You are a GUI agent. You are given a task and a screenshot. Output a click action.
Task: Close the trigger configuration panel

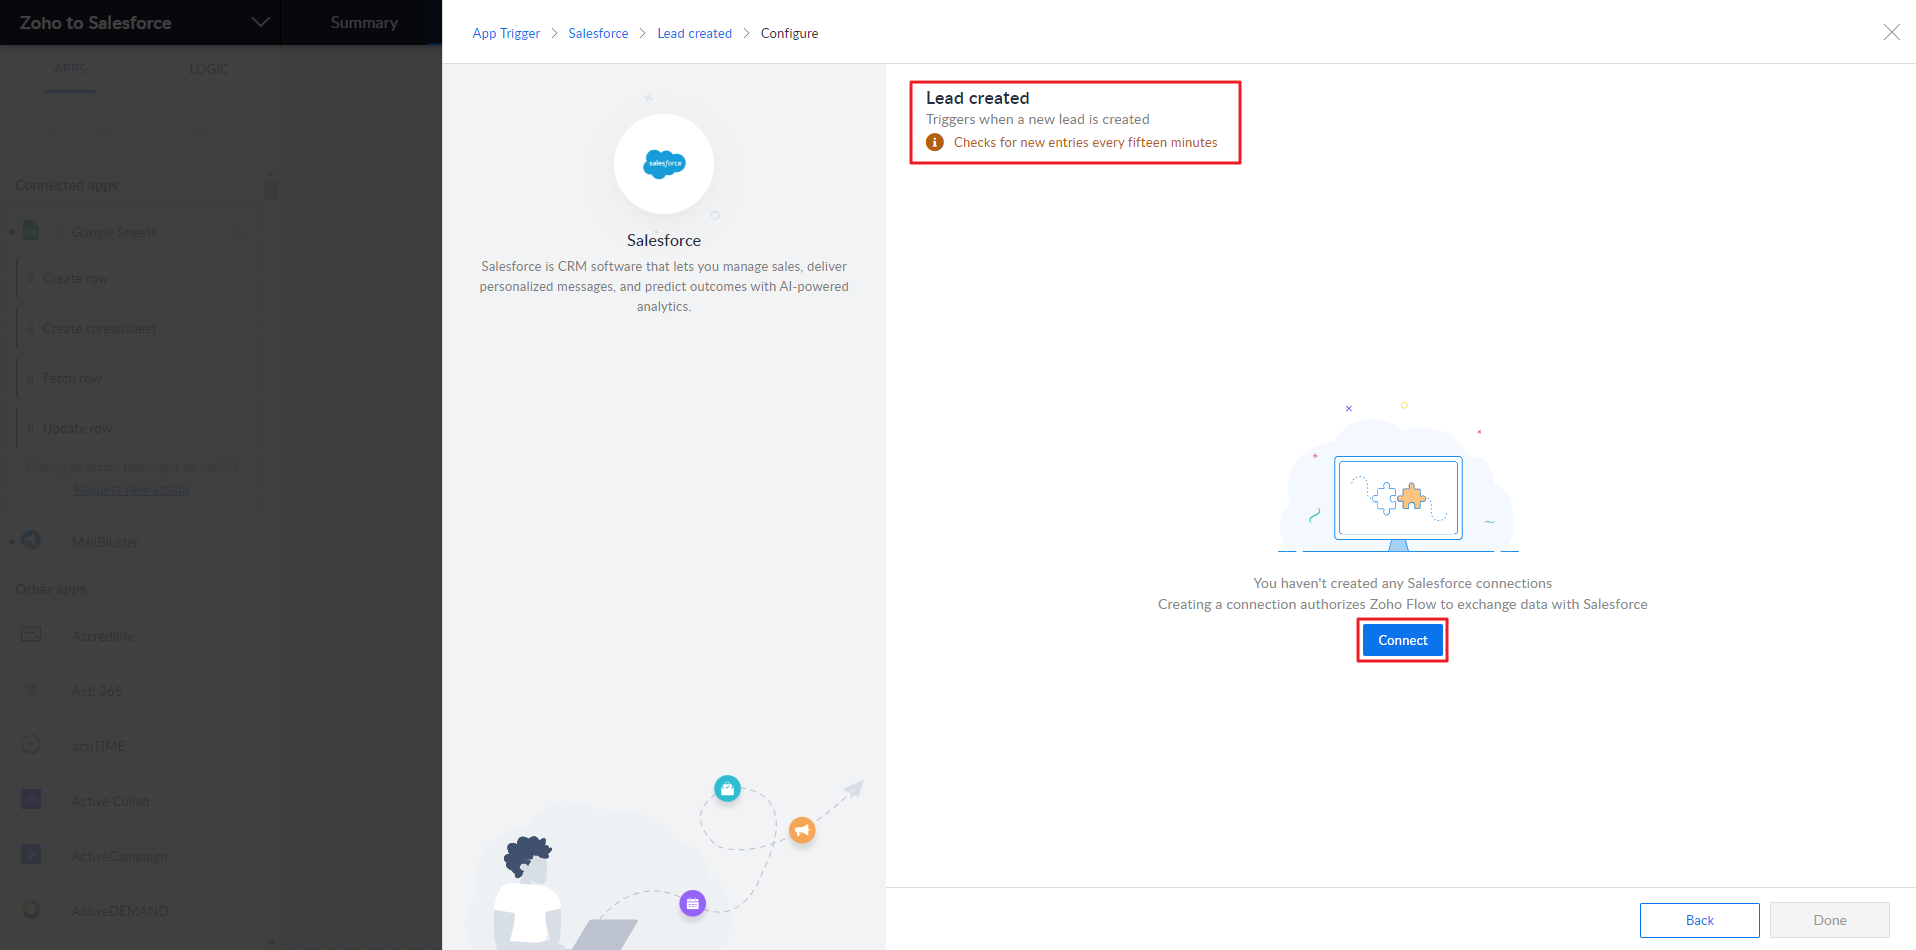[1891, 32]
